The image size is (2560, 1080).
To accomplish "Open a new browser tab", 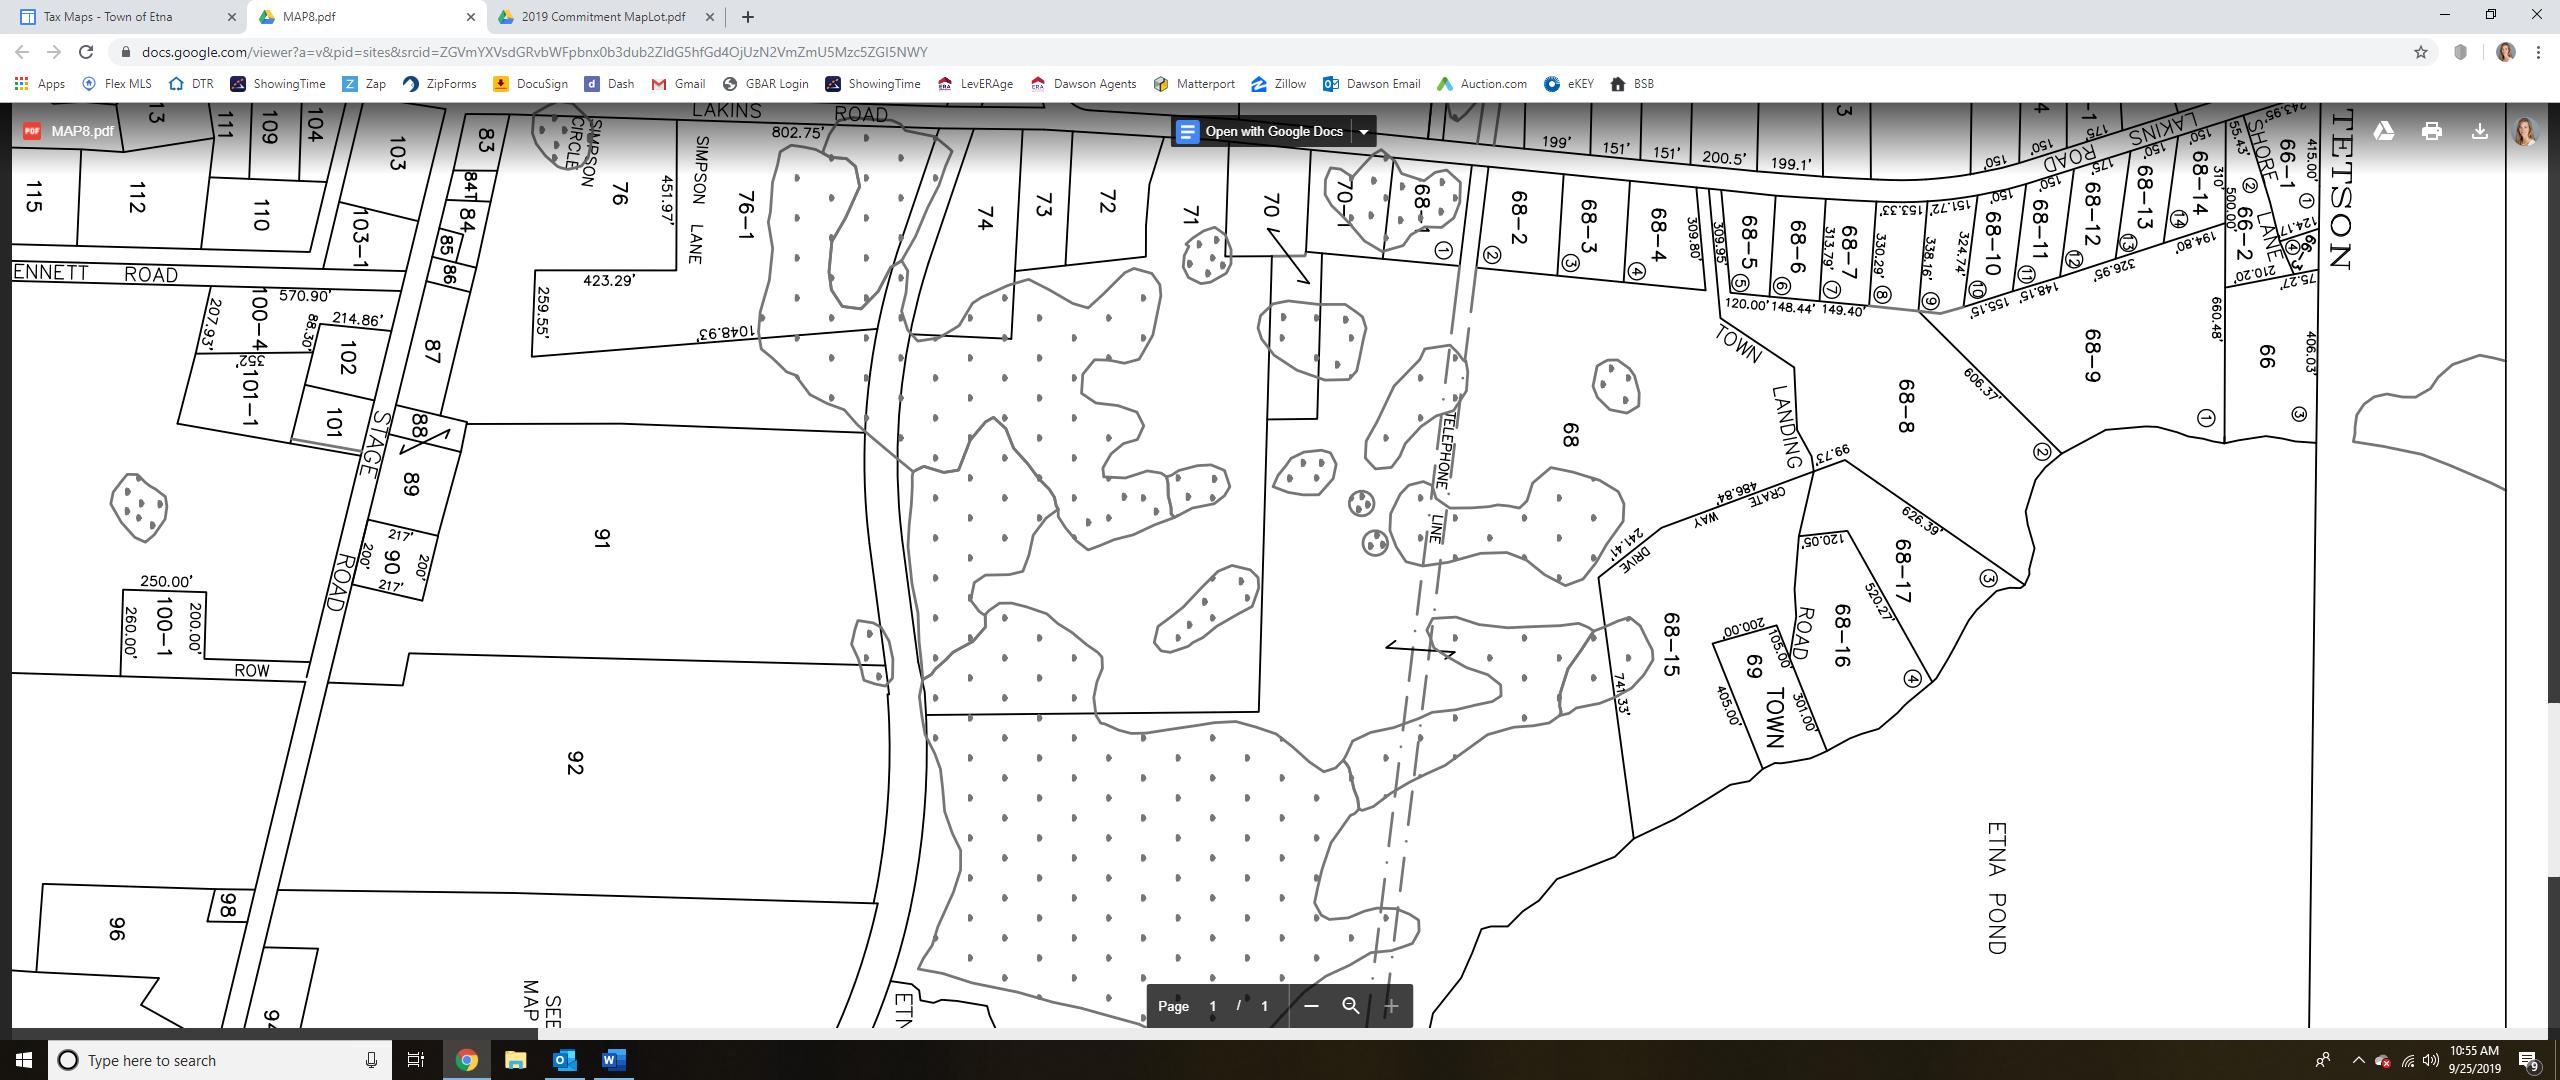I will coord(748,17).
